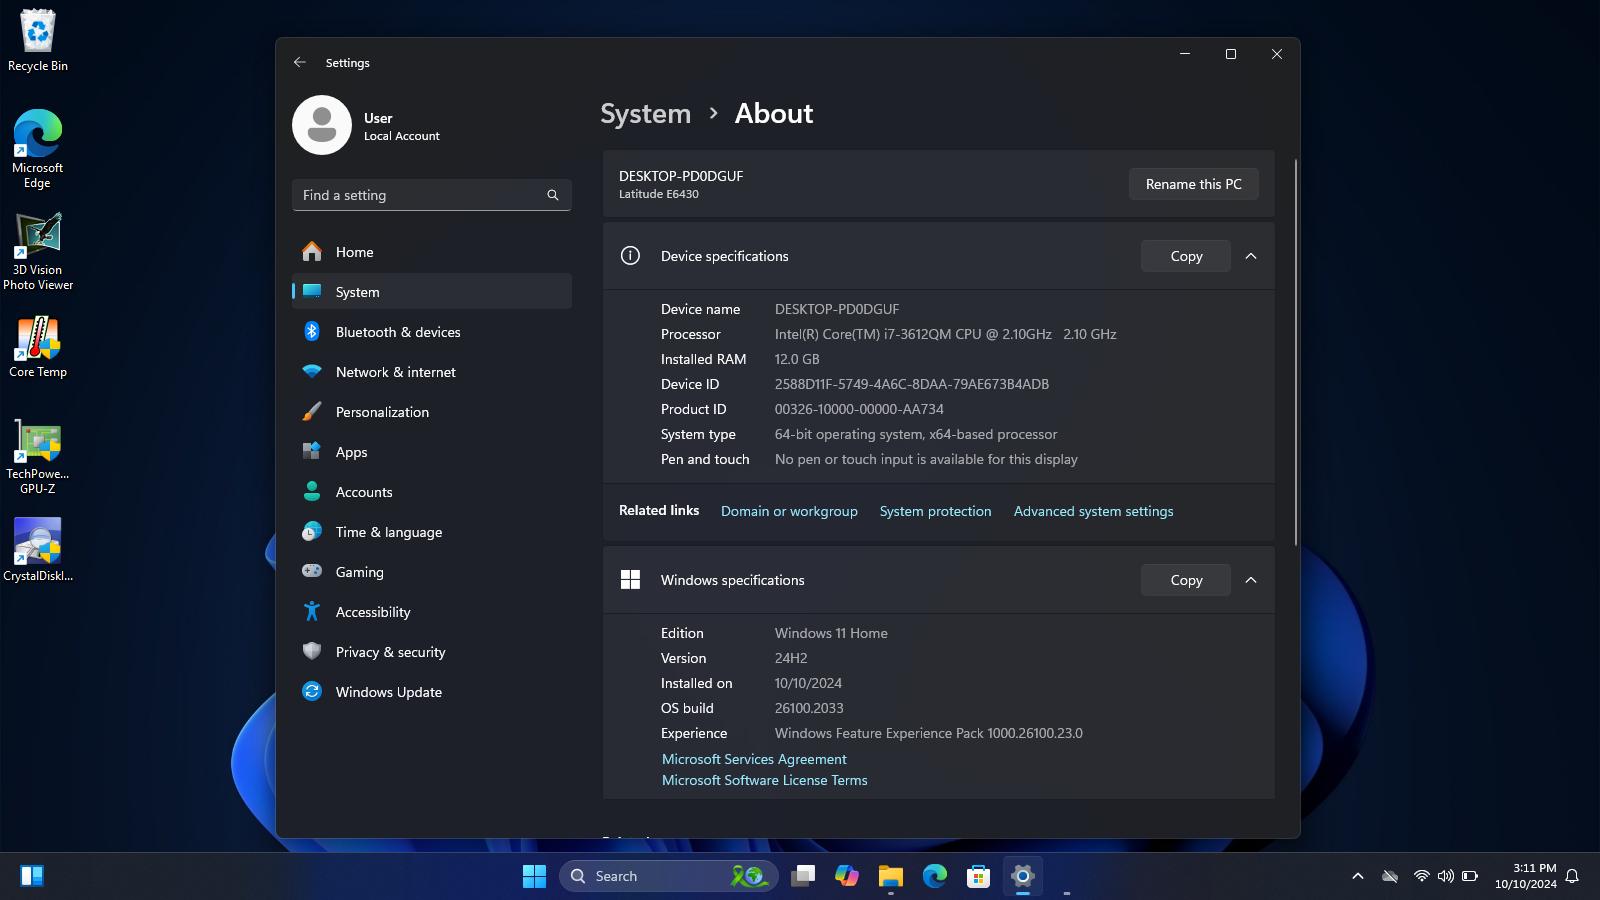
Task: Select System in the sidebar
Action: click(432, 292)
